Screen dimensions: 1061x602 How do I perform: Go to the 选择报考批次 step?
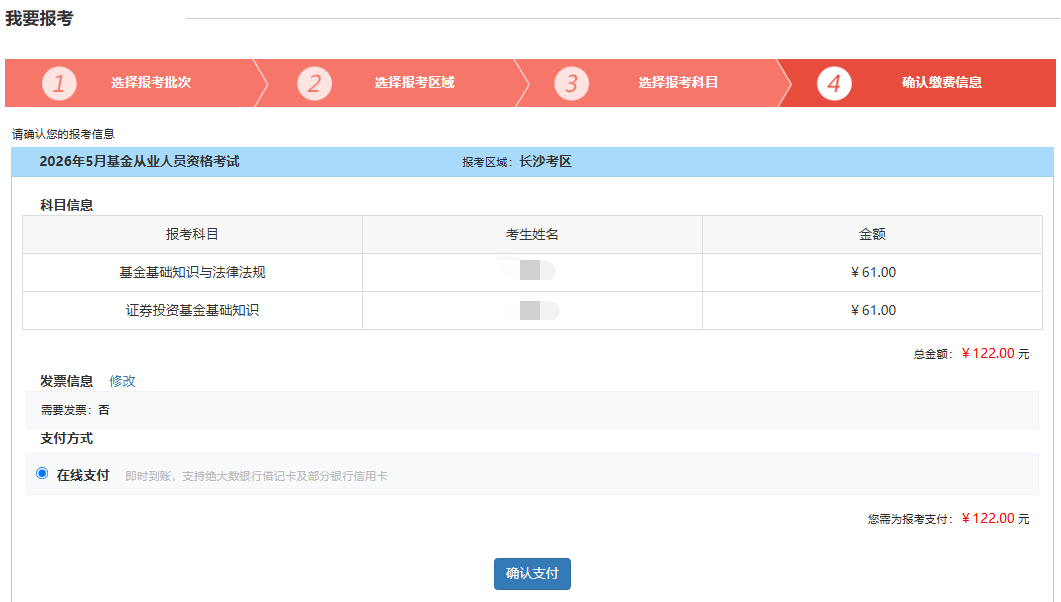(x=151, y=83)
